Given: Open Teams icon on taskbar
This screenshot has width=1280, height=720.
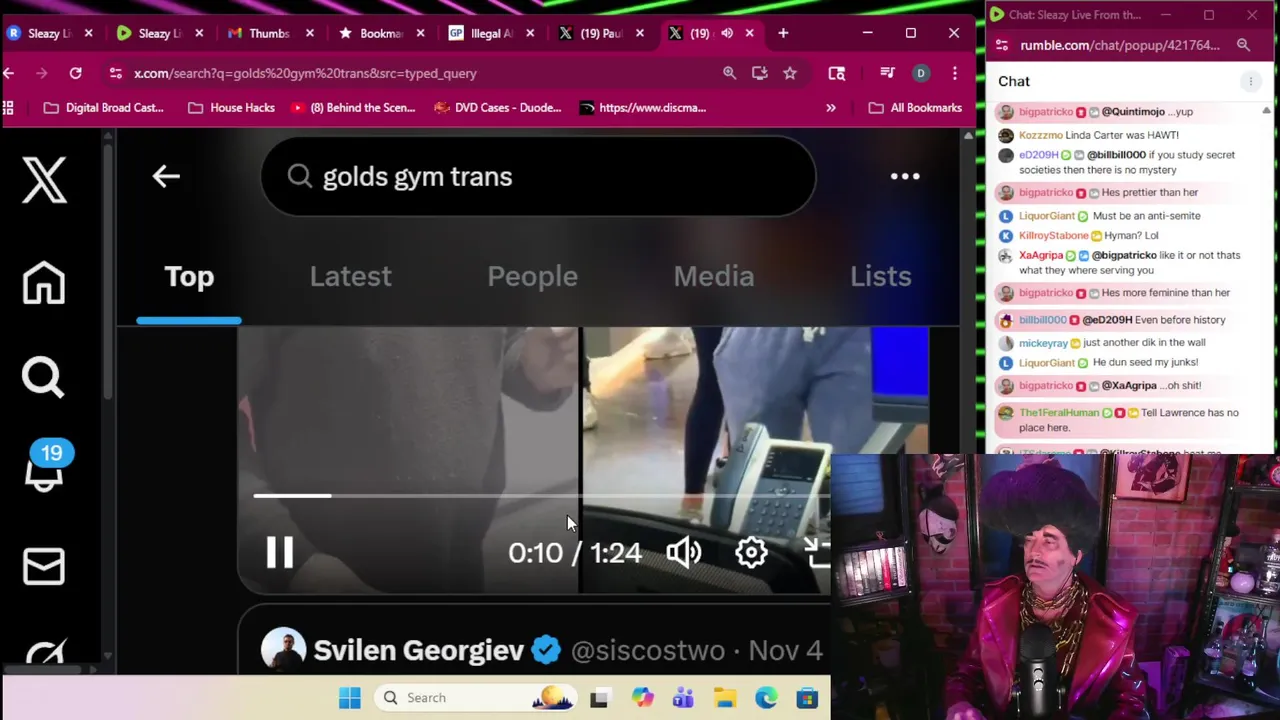Looking at the screenshot, I should coord(683,698).
